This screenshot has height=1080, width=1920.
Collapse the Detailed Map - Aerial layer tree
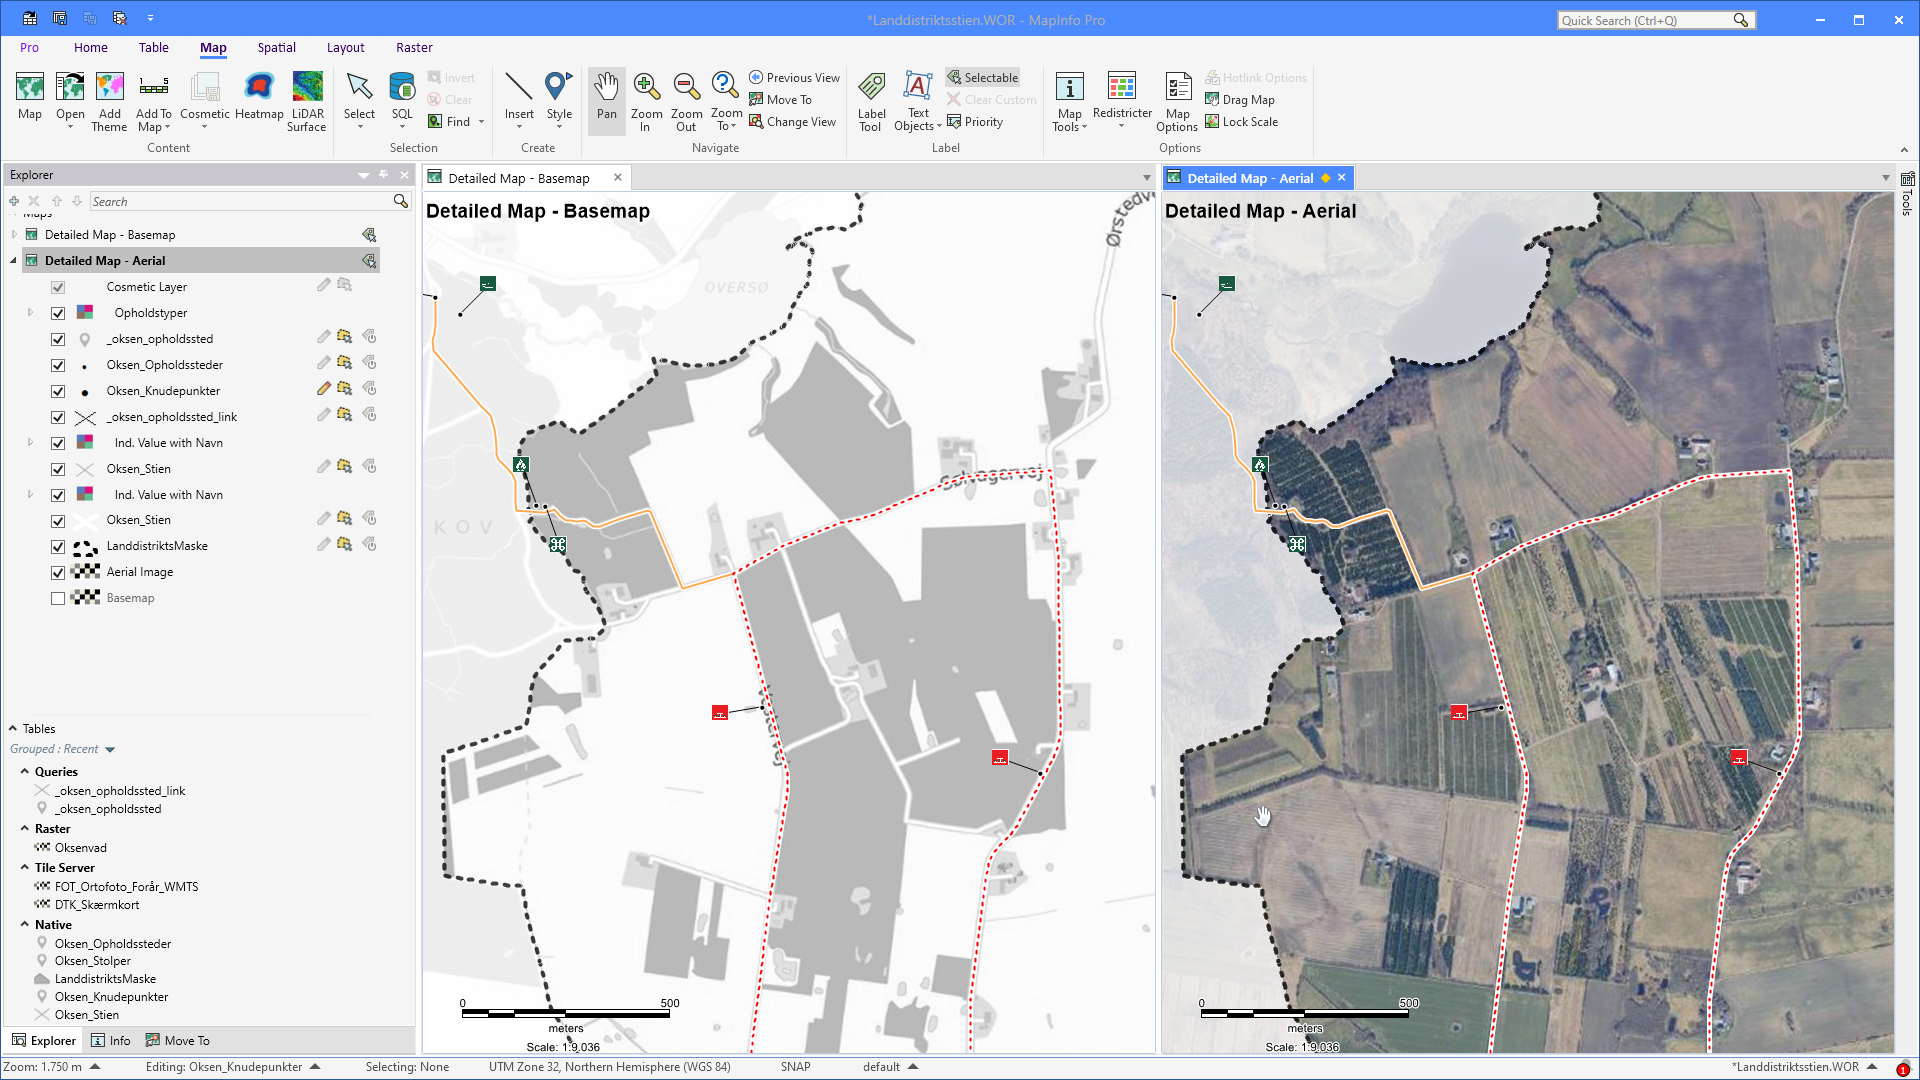click(x=11, y=260)
